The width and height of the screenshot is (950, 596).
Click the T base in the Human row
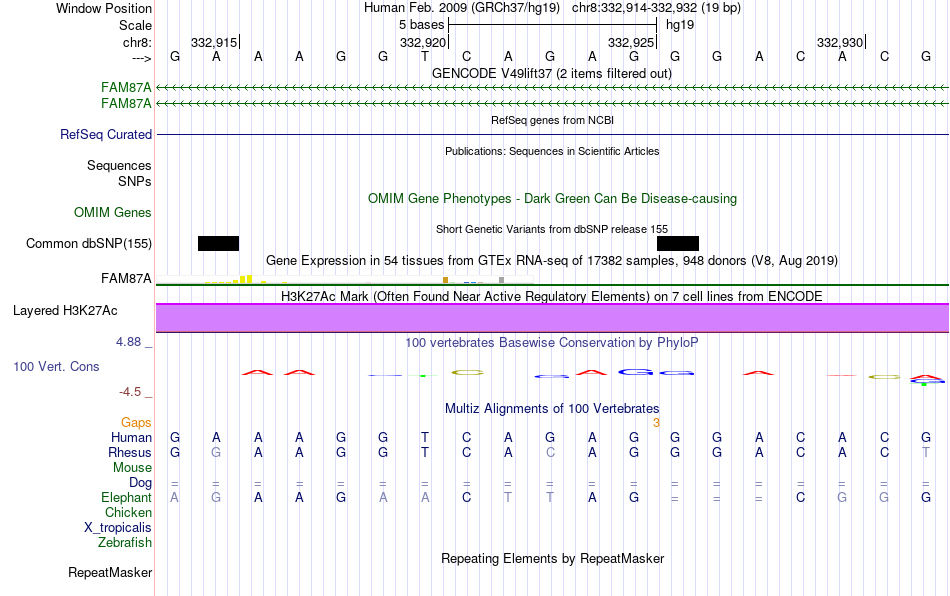425,437
